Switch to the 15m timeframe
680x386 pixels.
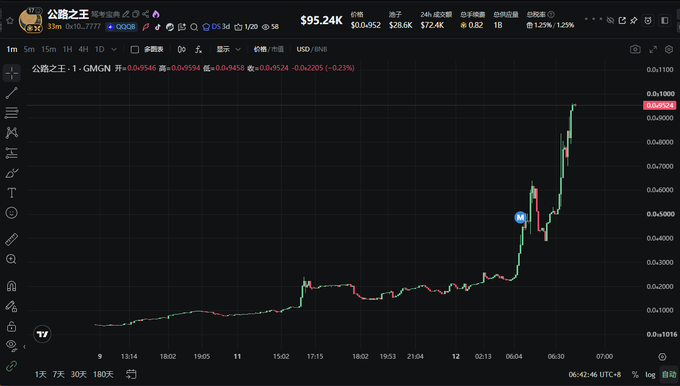(x=49, y=49)
